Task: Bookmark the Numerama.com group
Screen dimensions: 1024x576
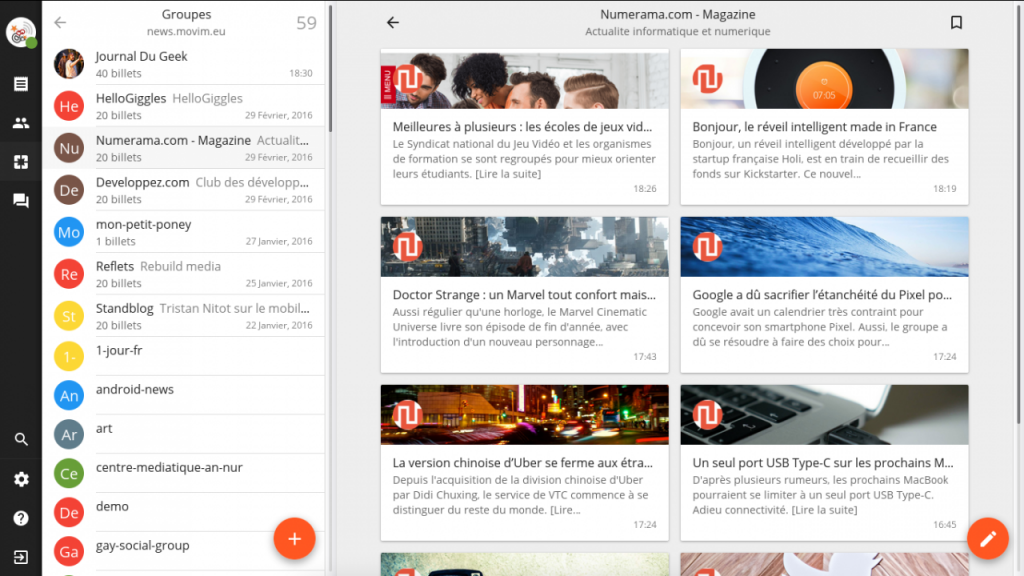Action: pos(956,23)
